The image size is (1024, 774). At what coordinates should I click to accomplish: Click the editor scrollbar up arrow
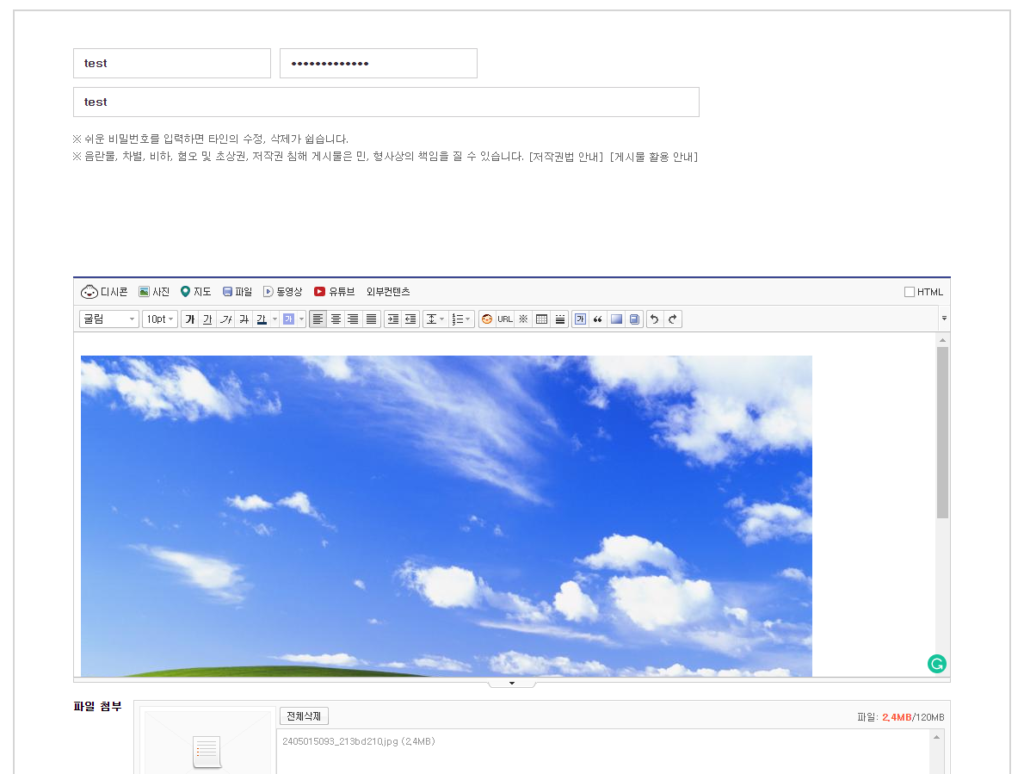click(x=942, y=340)
